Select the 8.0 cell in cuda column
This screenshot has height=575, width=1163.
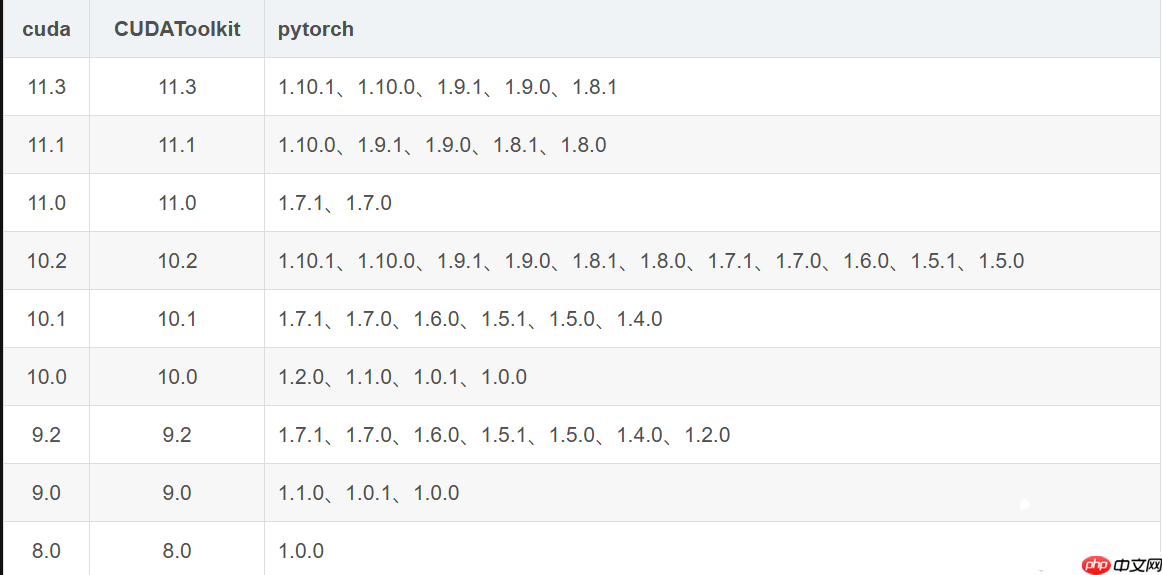(46, 551)
